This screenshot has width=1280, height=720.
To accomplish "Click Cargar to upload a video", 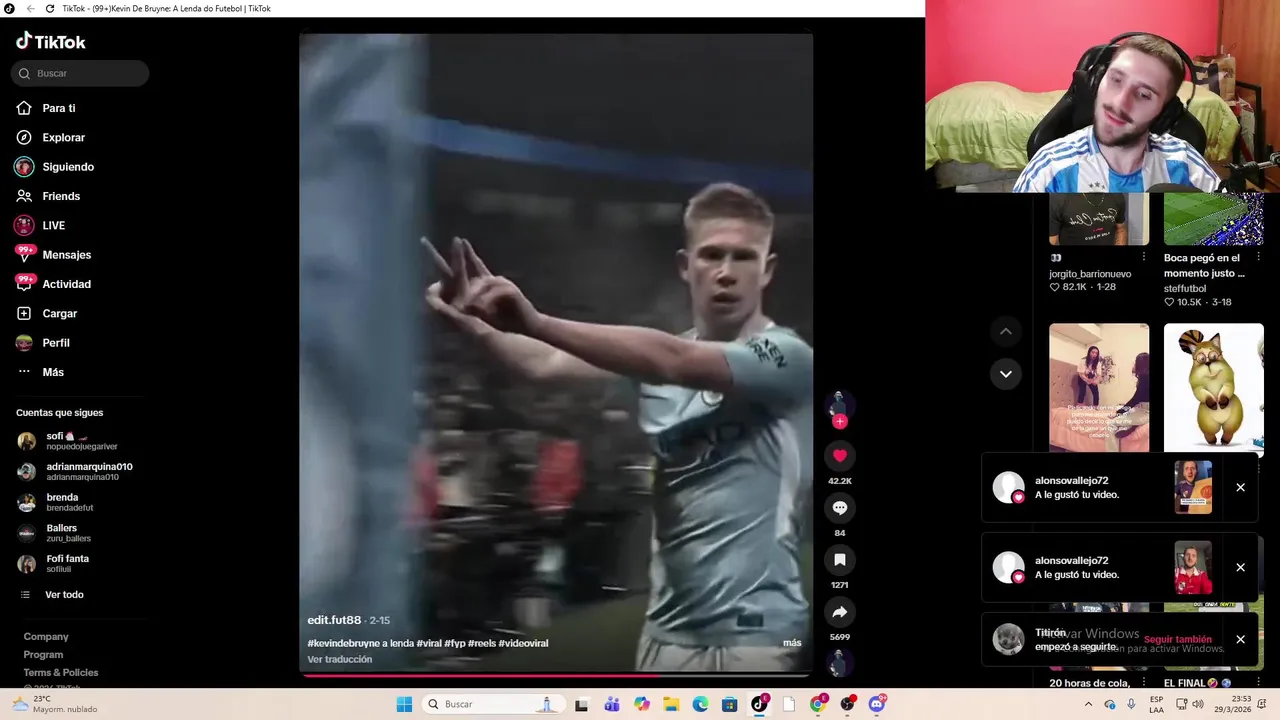I will pyautogui.click(x=59, y=313).
